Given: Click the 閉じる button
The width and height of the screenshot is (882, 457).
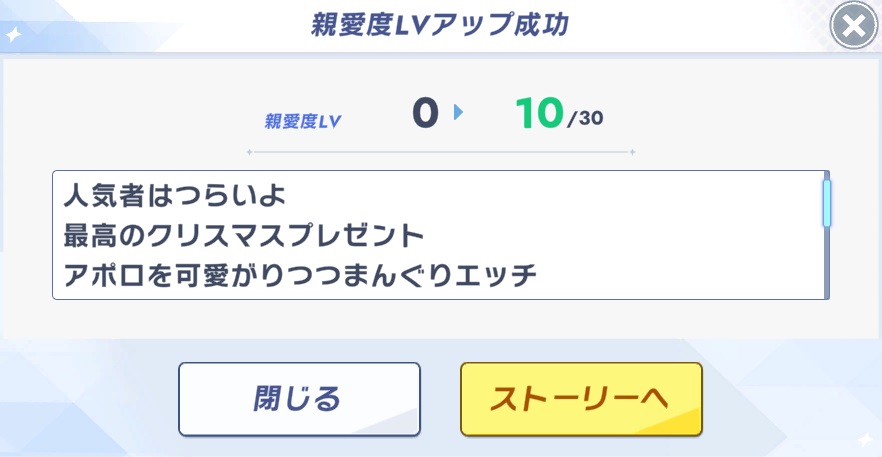Looking at the screenshot, I should (x=299, y=398).
